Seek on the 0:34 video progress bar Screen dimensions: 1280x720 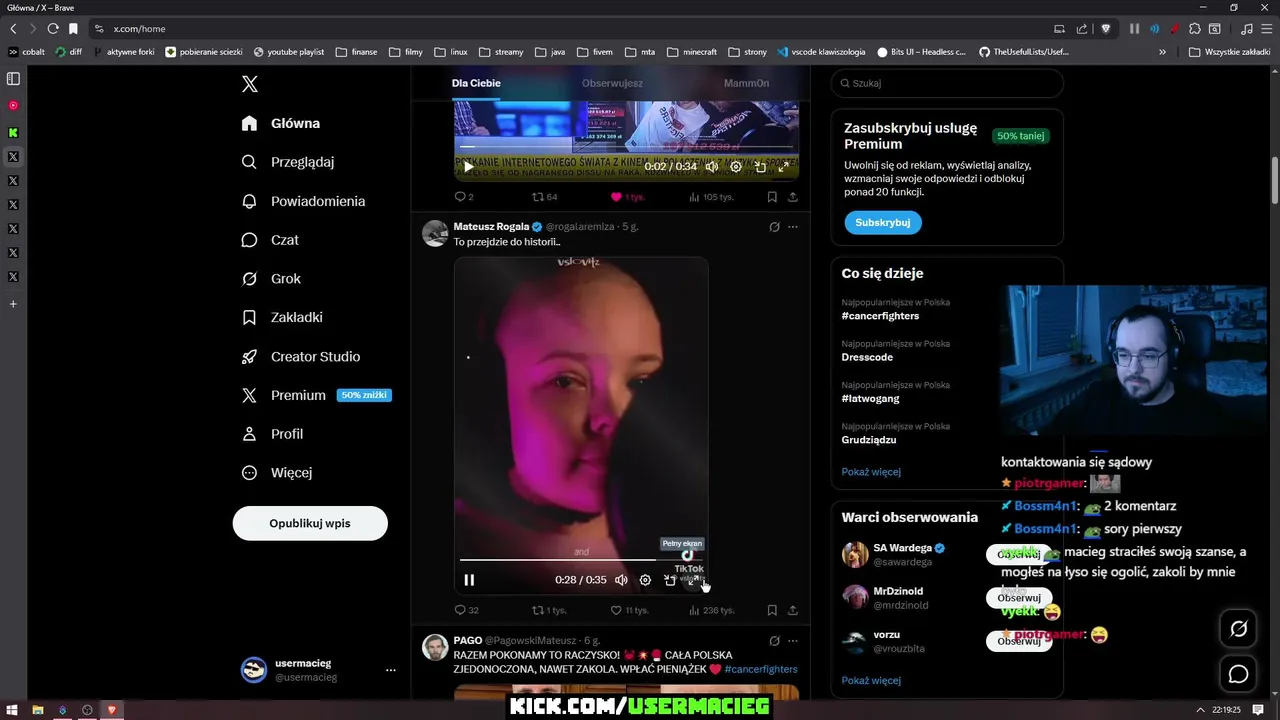[626, 147]
